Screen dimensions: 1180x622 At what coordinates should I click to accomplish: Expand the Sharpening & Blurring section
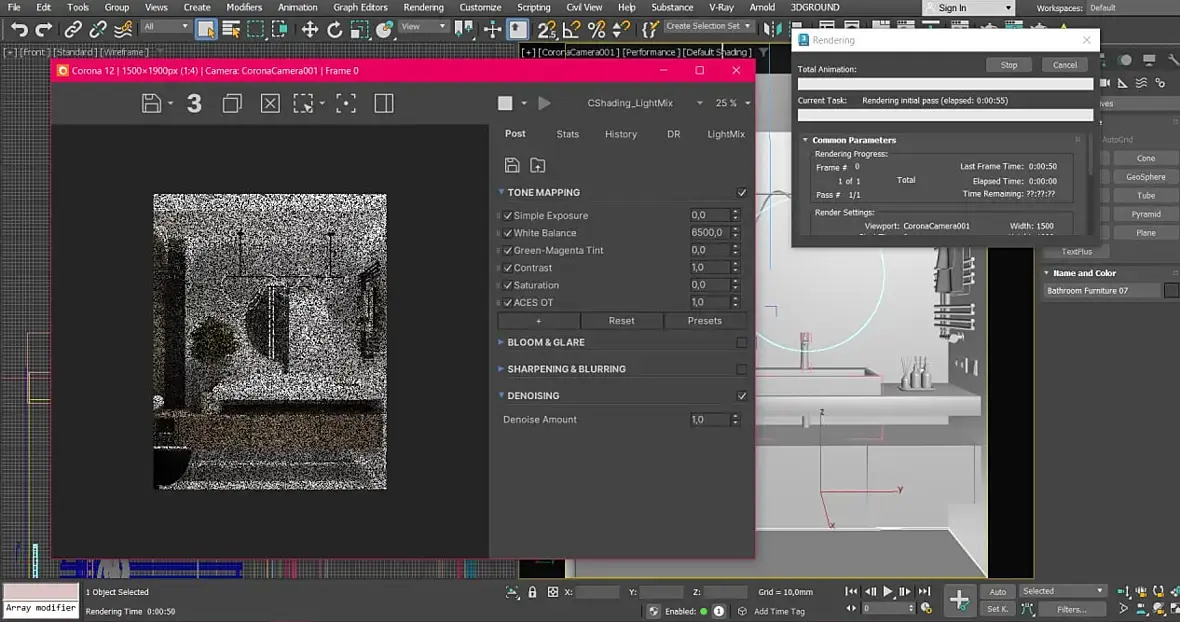click(502, 369)
